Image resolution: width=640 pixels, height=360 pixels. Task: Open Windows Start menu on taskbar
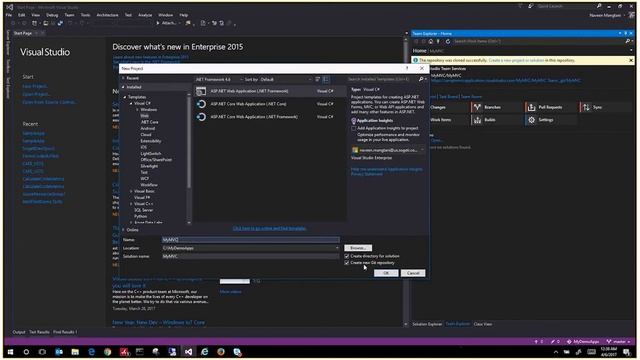[10, 352]
